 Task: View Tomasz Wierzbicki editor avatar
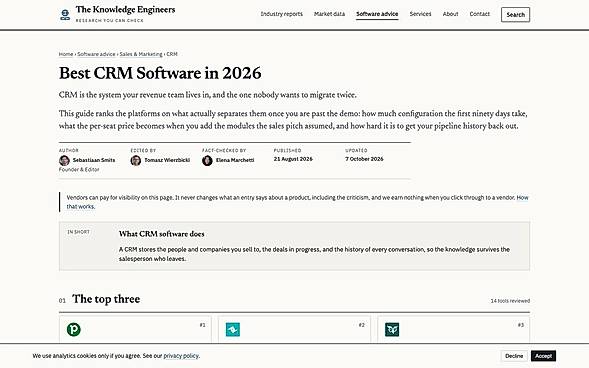tap(136, 160)
